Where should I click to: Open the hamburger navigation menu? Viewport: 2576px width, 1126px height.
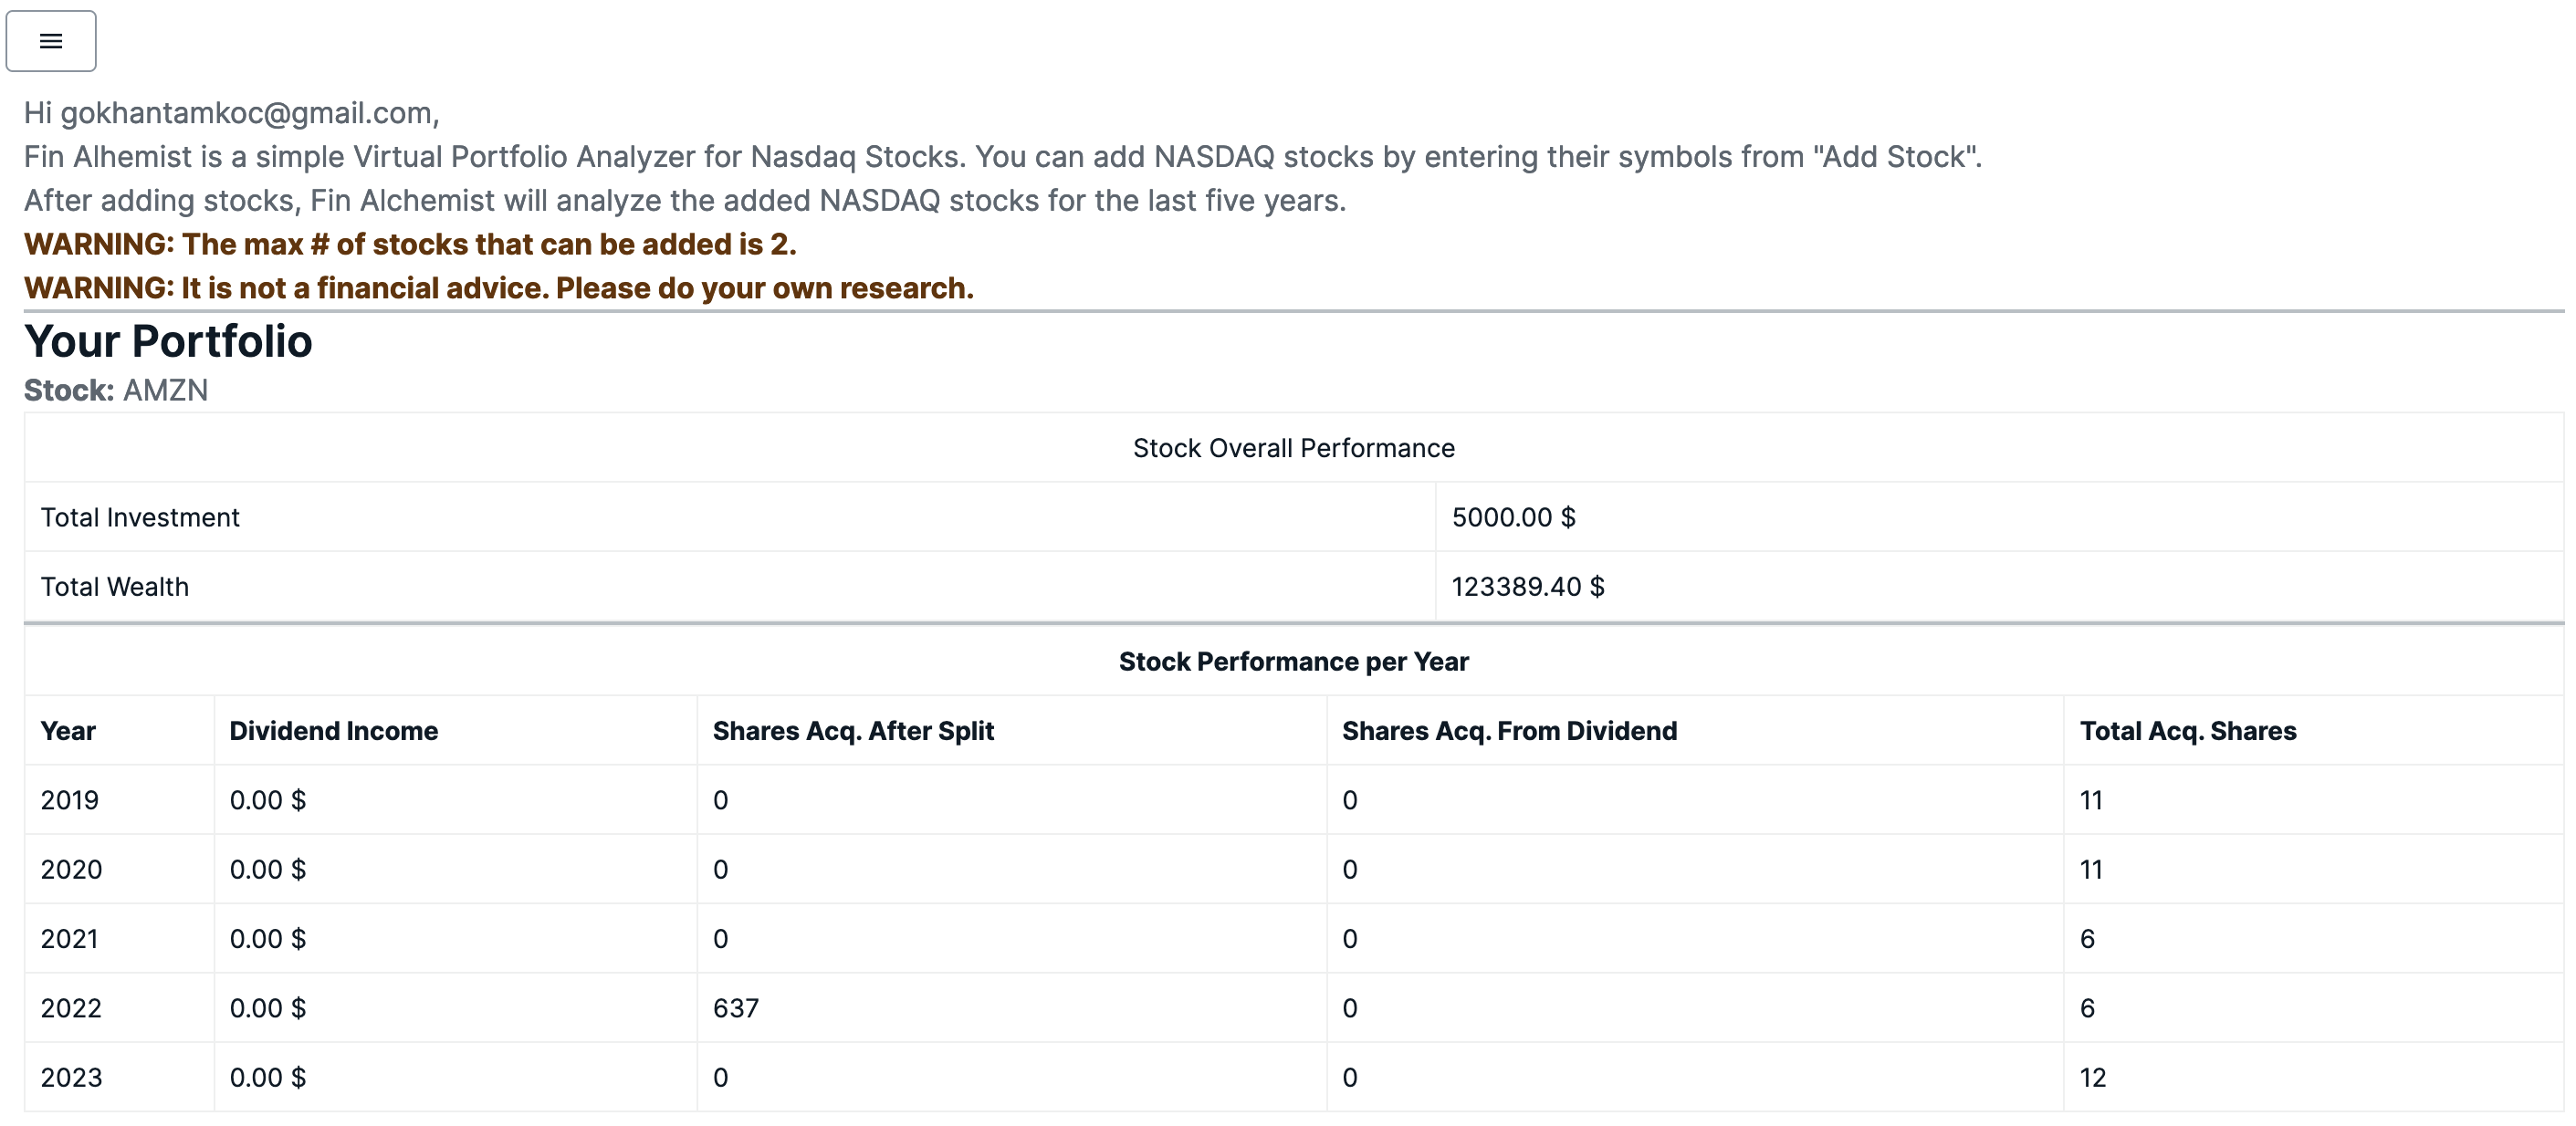click(x=51, y=41)
